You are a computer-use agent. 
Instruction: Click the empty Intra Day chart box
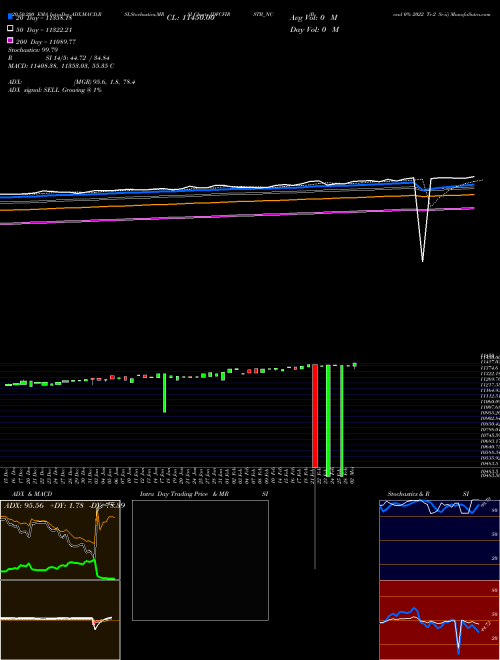click(x=200, y=560)
